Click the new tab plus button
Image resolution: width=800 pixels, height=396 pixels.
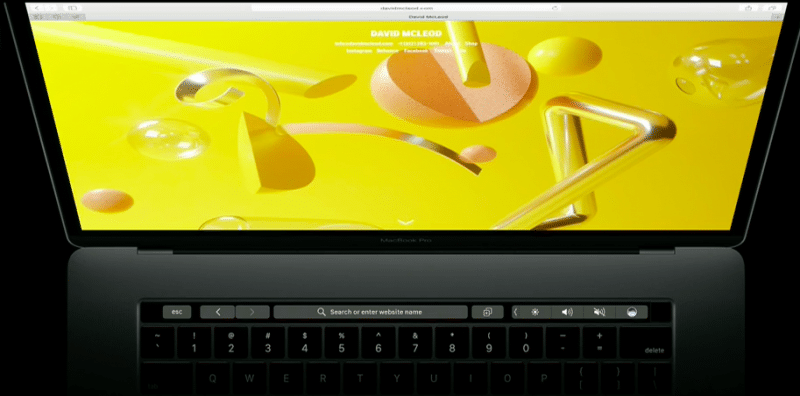[777, 17]
